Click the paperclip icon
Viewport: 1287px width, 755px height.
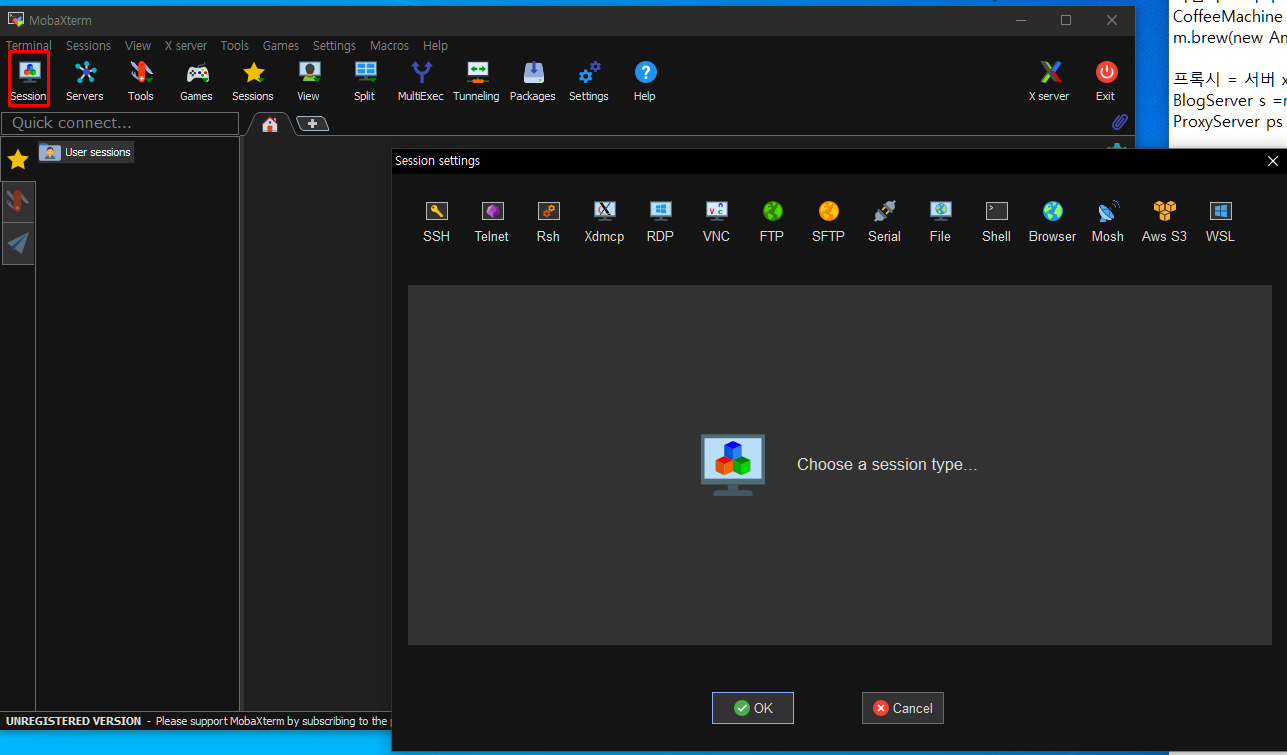point(1120,122)
